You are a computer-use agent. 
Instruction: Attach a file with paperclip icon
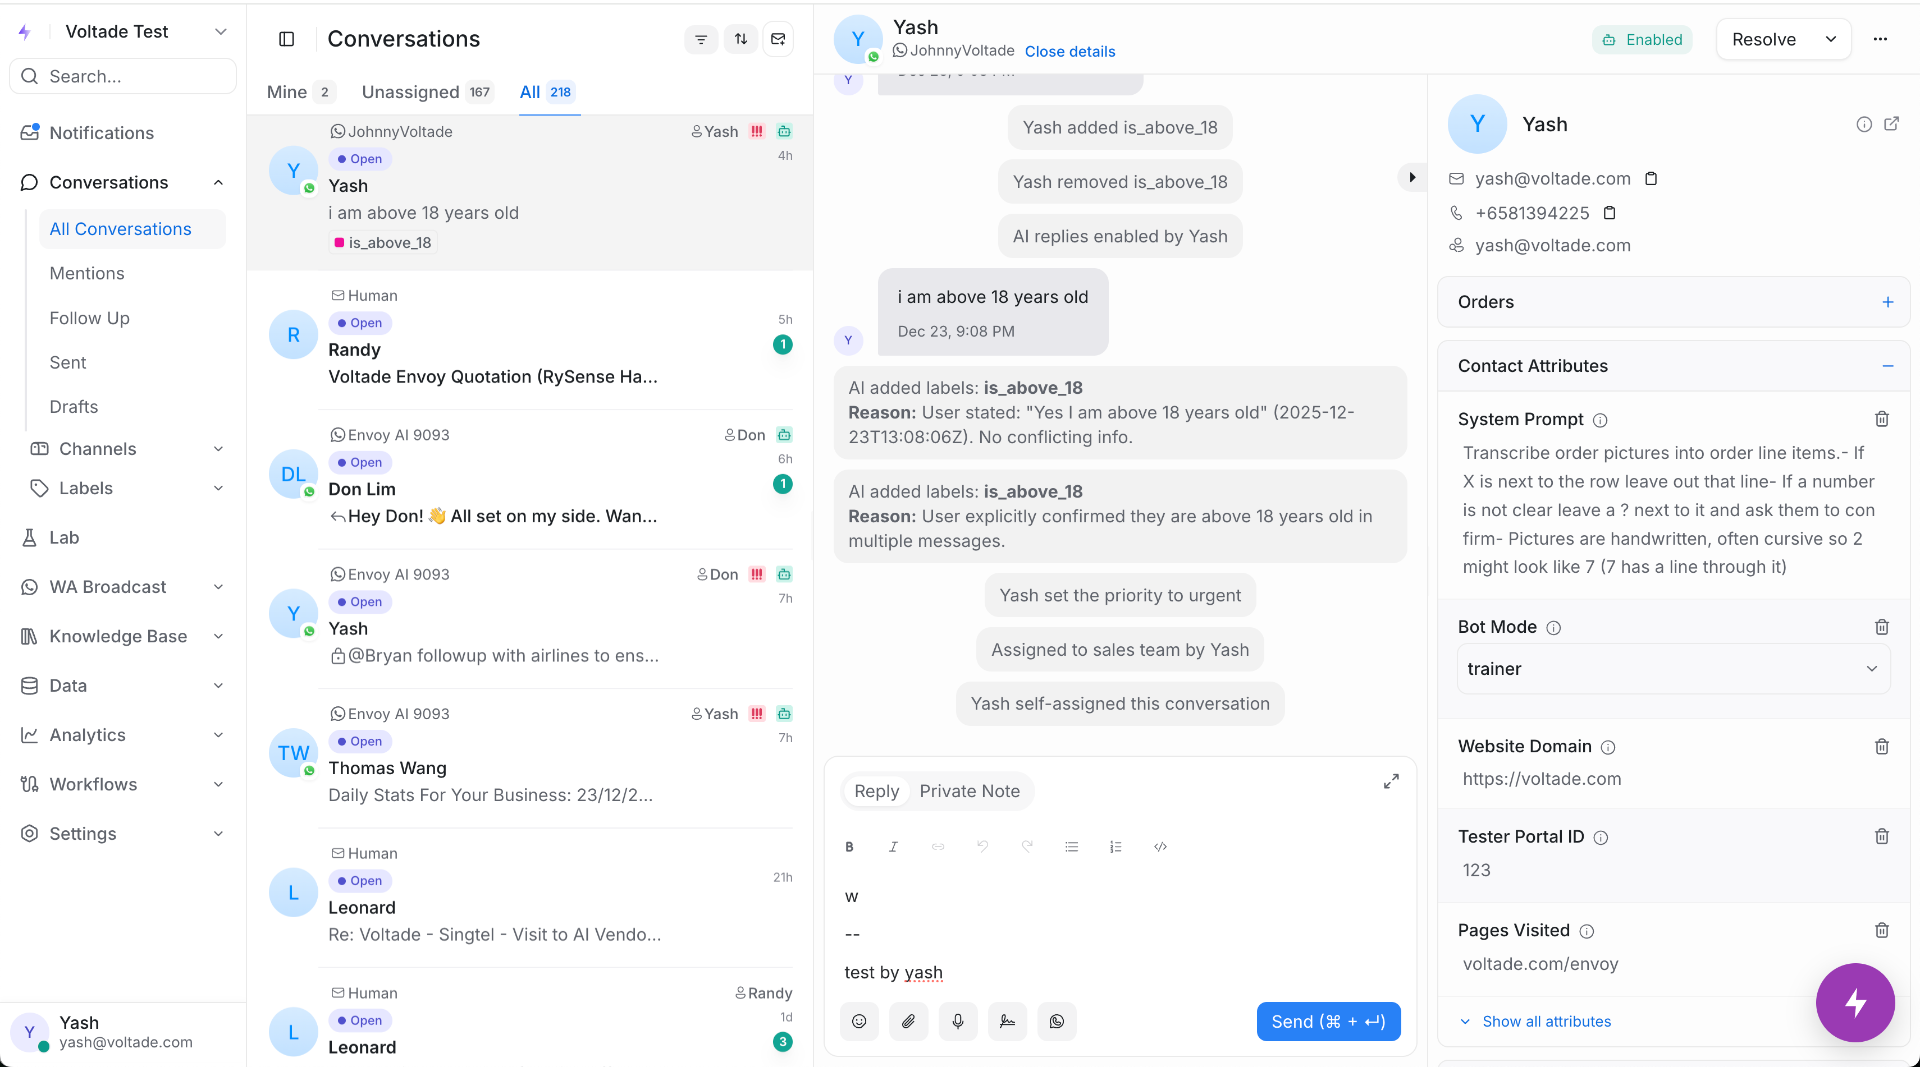[908, 1021]
